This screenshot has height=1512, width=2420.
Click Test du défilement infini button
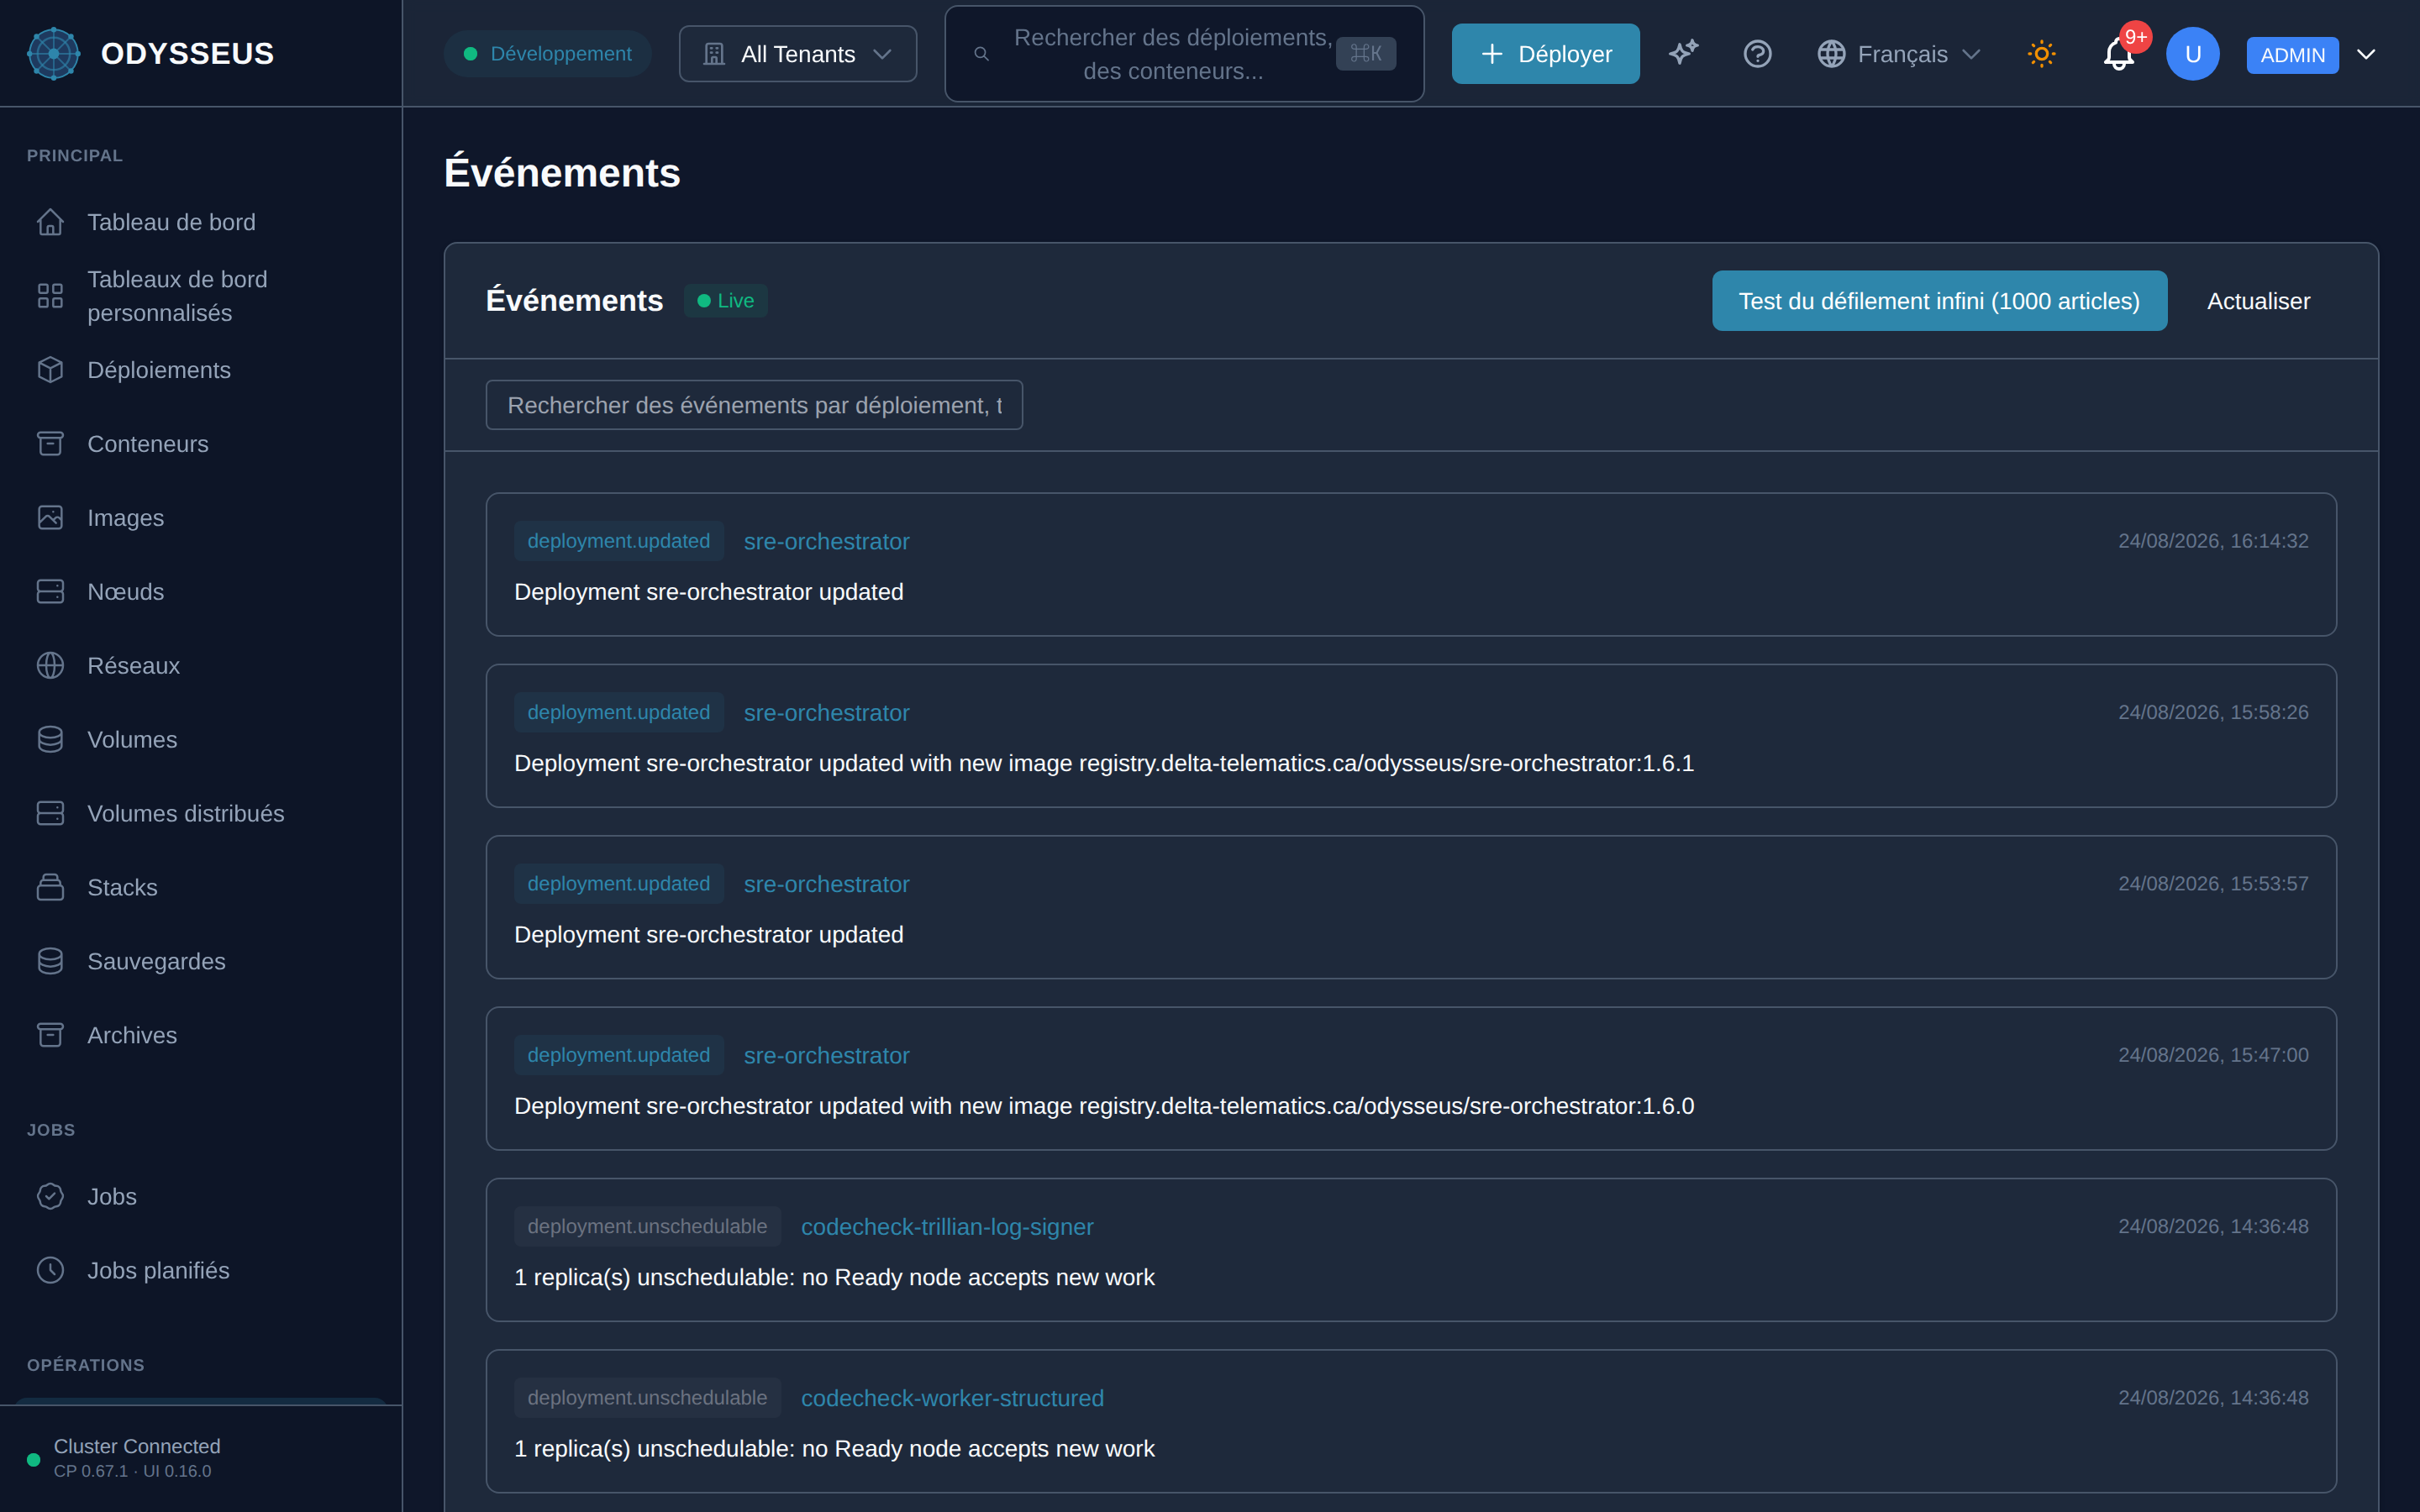tap(1939, 301)
